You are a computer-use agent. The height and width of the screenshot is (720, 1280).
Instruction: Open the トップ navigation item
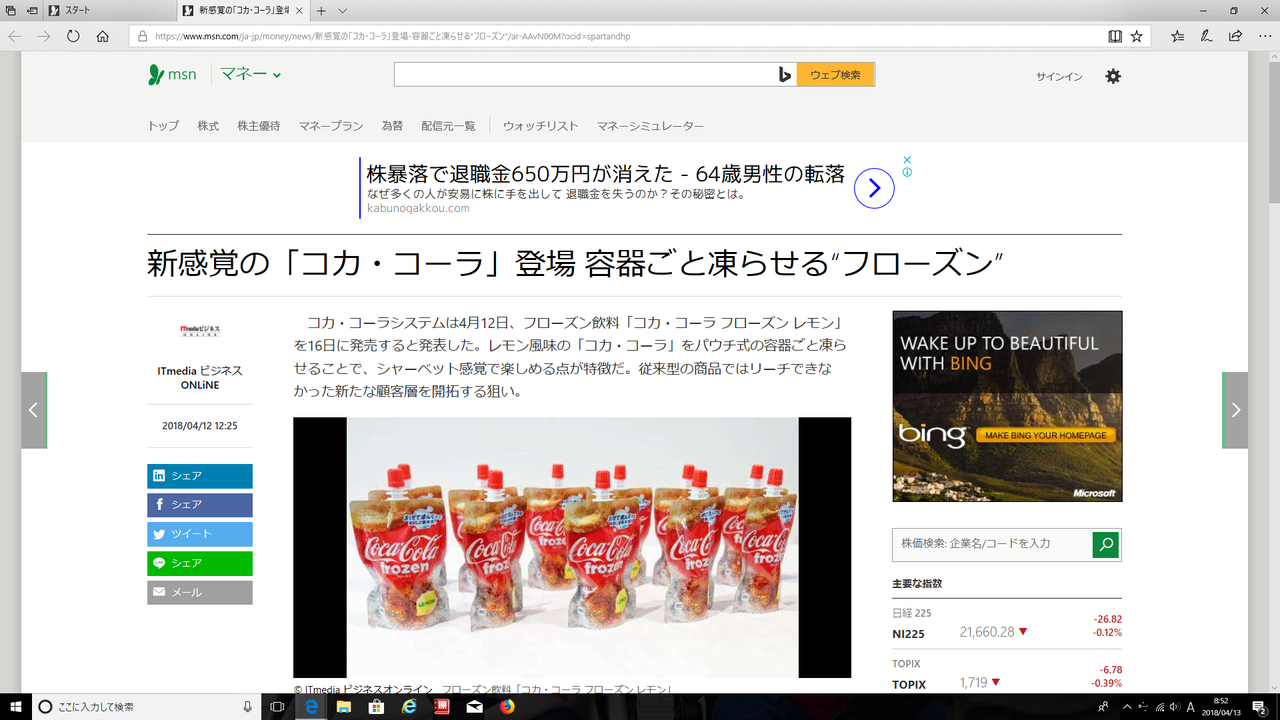(163, 126)
